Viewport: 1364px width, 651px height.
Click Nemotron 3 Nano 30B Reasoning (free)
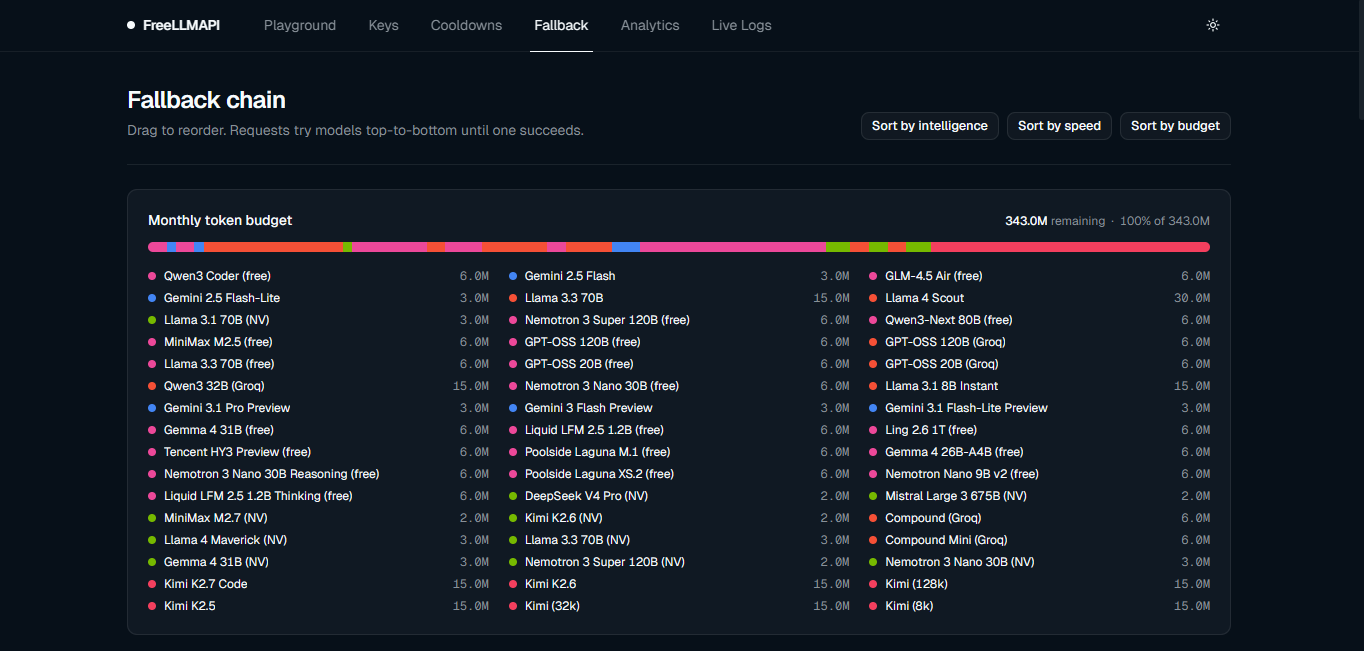[272, 474]
